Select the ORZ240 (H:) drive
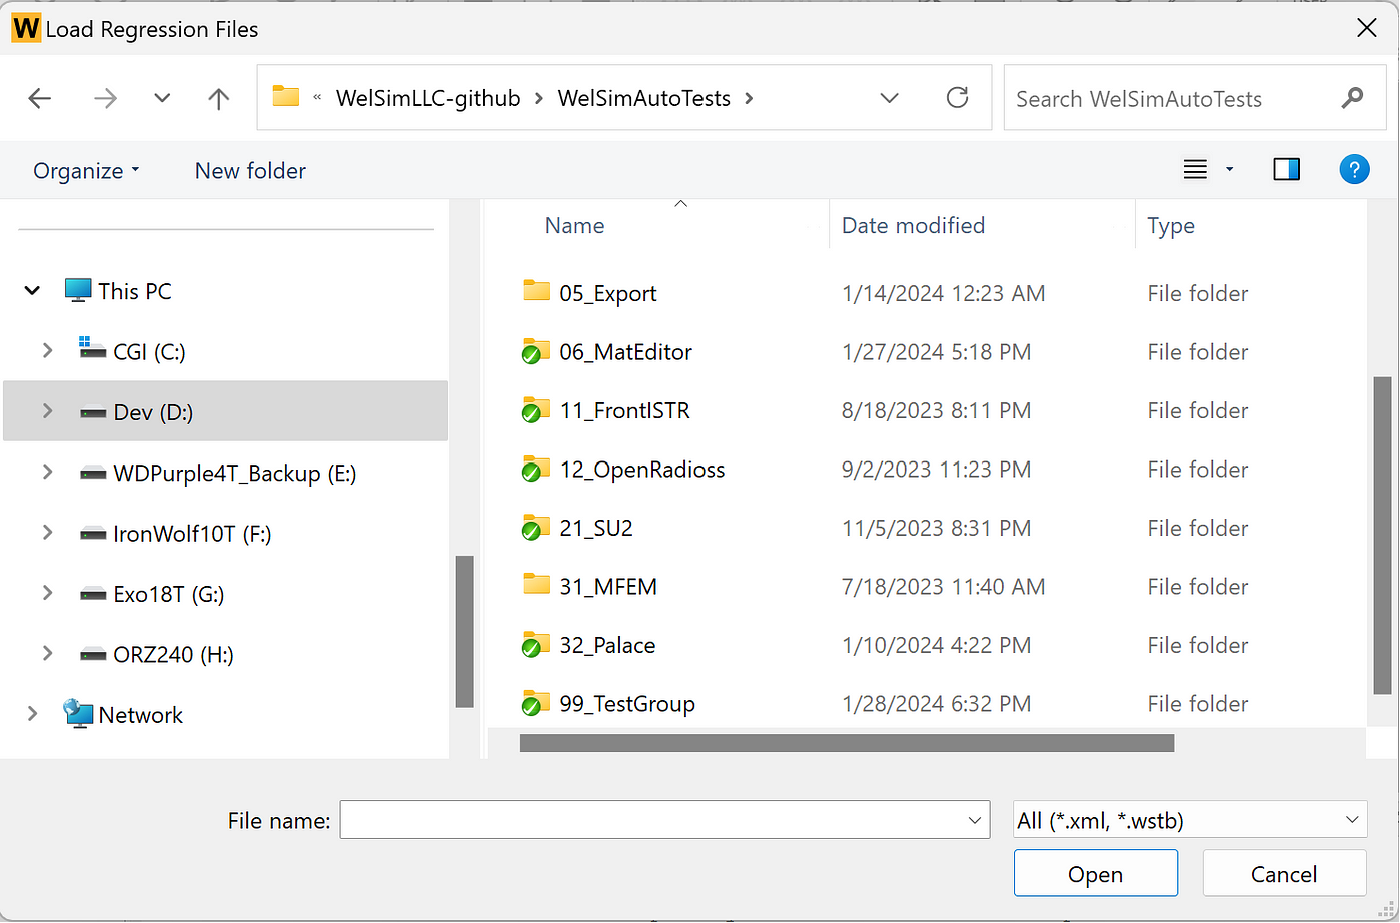 tap(173, 655)
